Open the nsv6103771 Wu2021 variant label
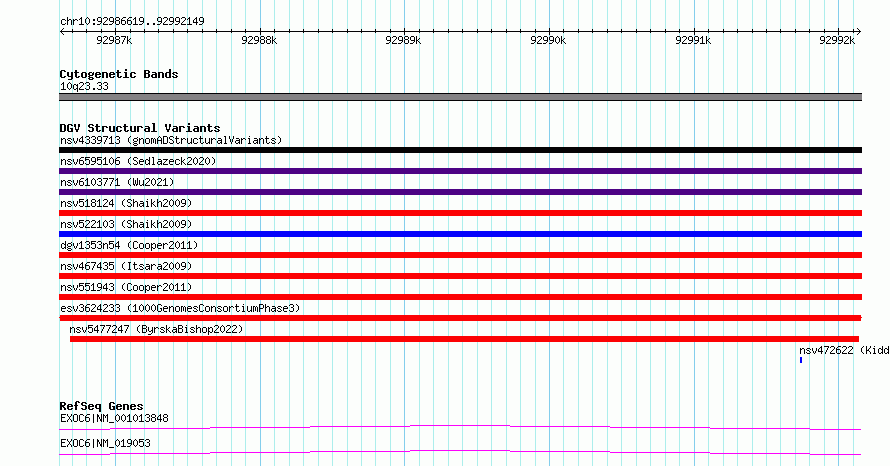 click(x=117, y=182)
